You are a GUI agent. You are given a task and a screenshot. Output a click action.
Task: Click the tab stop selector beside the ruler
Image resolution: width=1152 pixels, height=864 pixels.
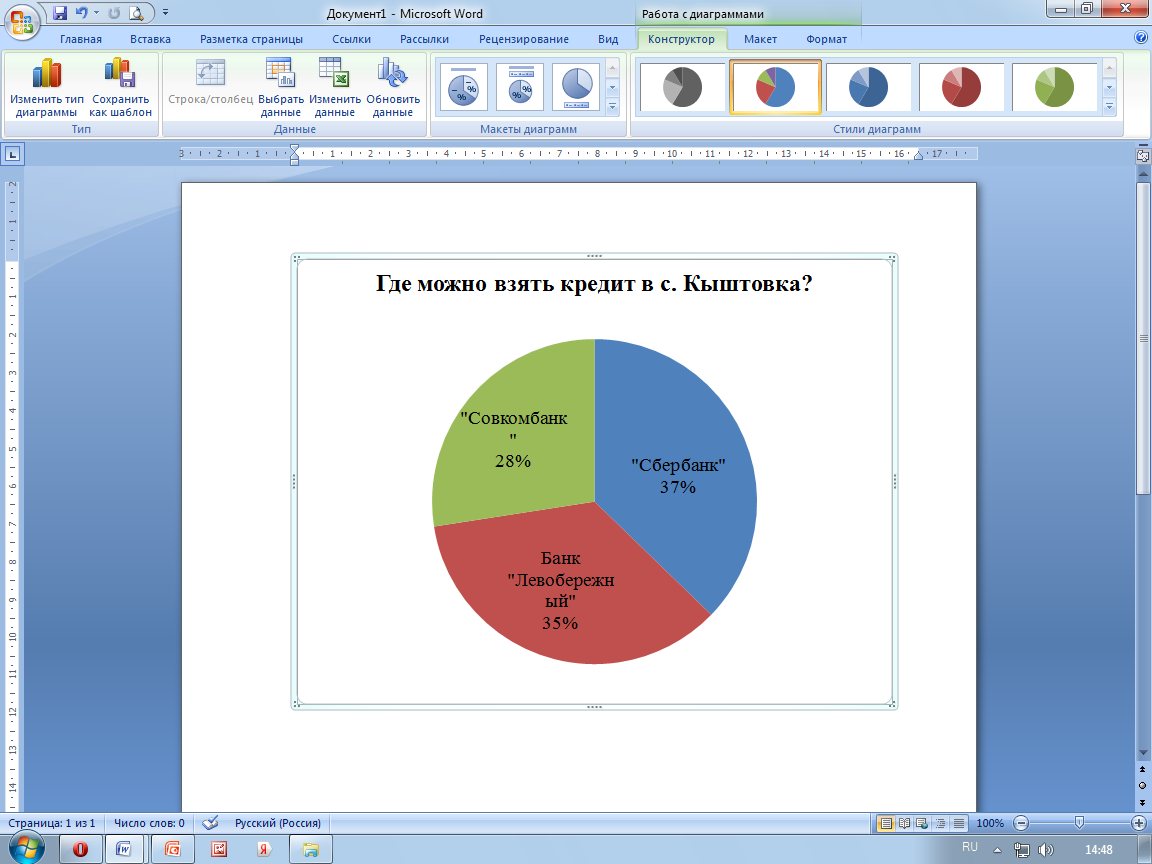pos(13,154)
